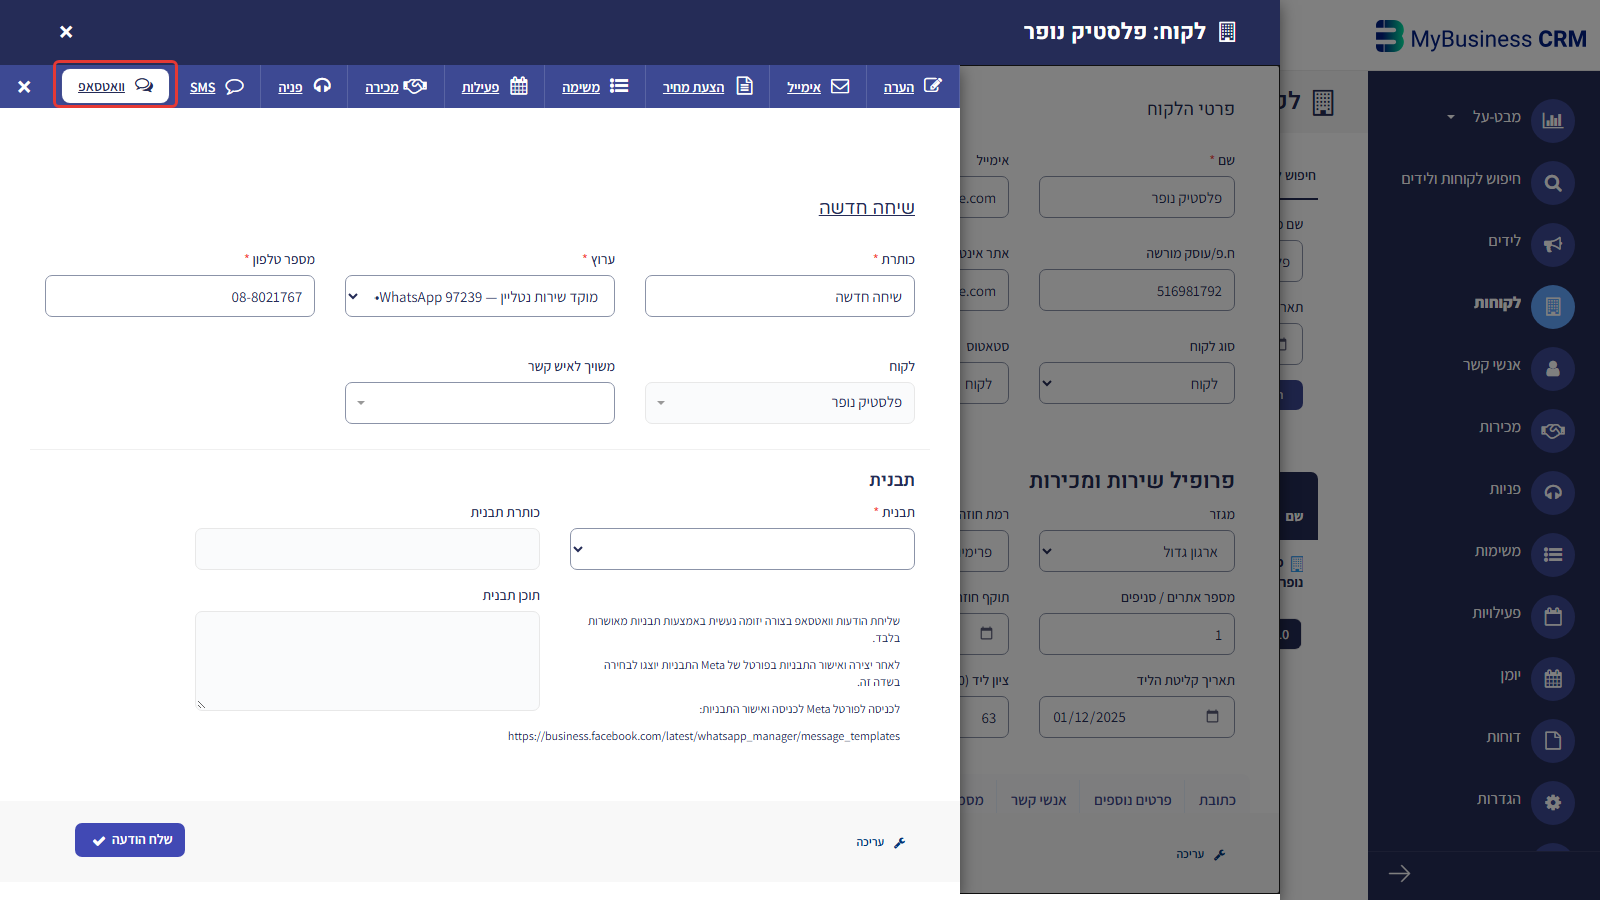Open the מגזר dropdown ארגון גדול
Viewport: 1600px width, 900px height.
[1137, 552]
